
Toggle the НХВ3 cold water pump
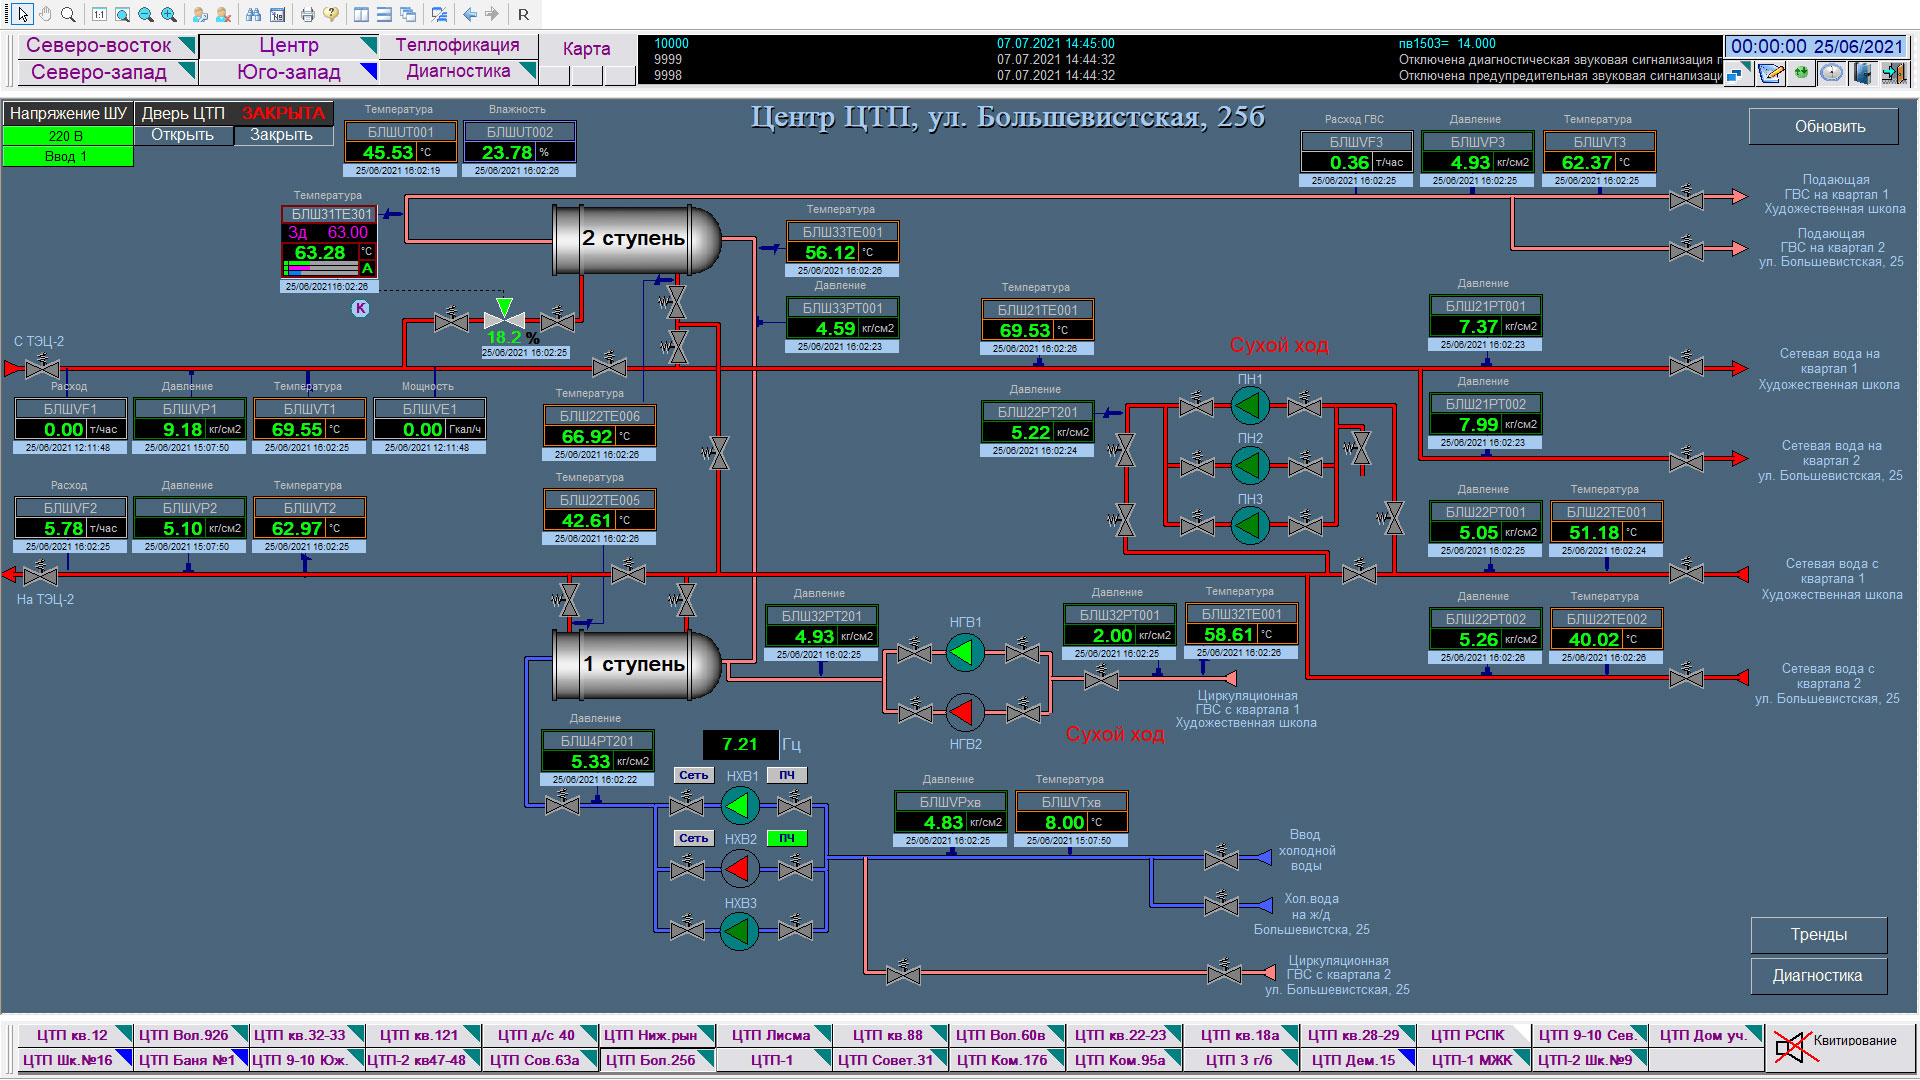tap(739, 931)
